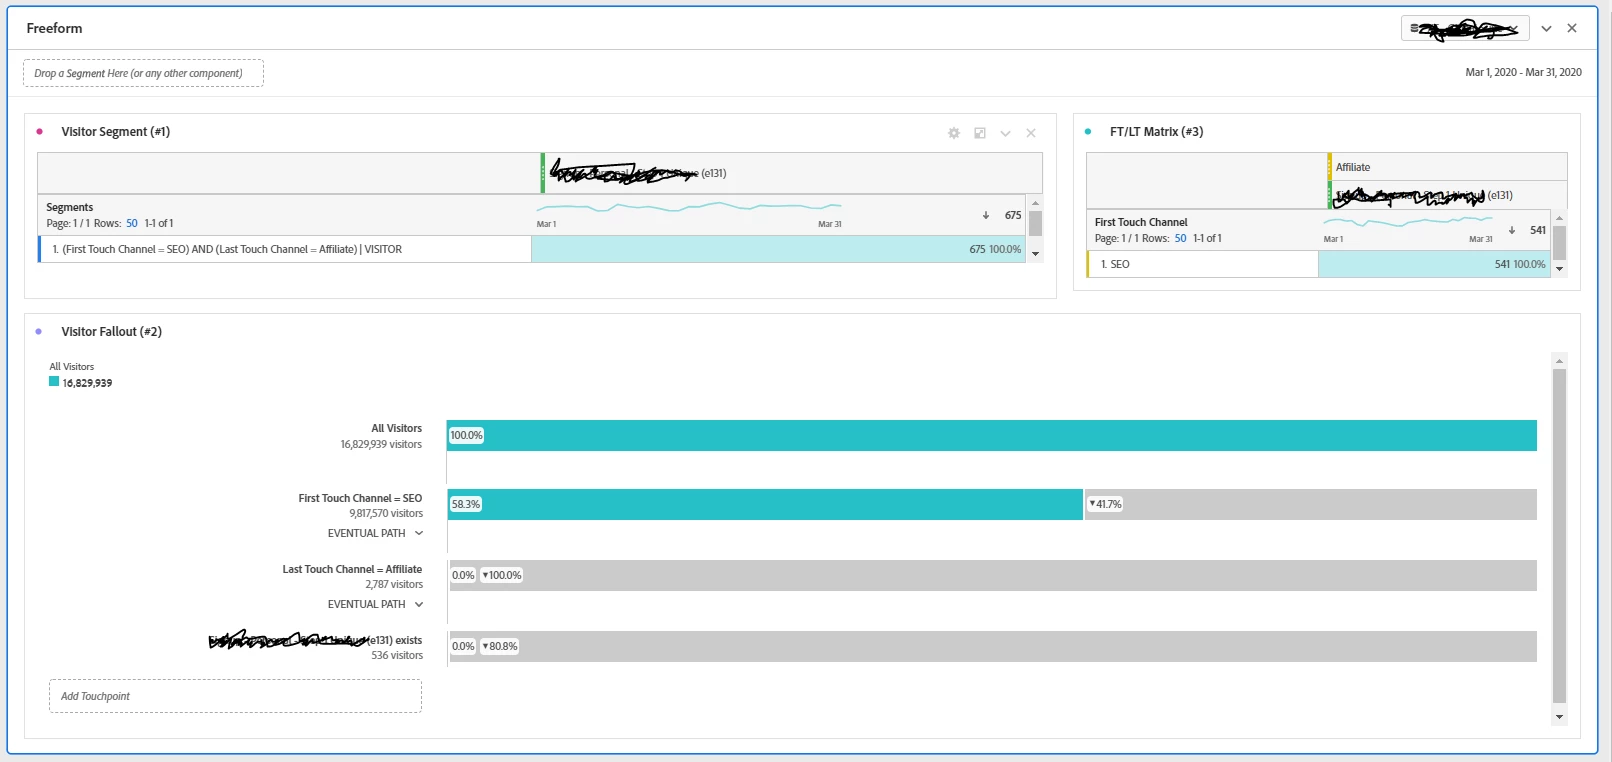1612x762 pixels.
Task: Expand EVENTUAL PATH under Last Touch Channel = Affiliate
Action: click(375, 604)
